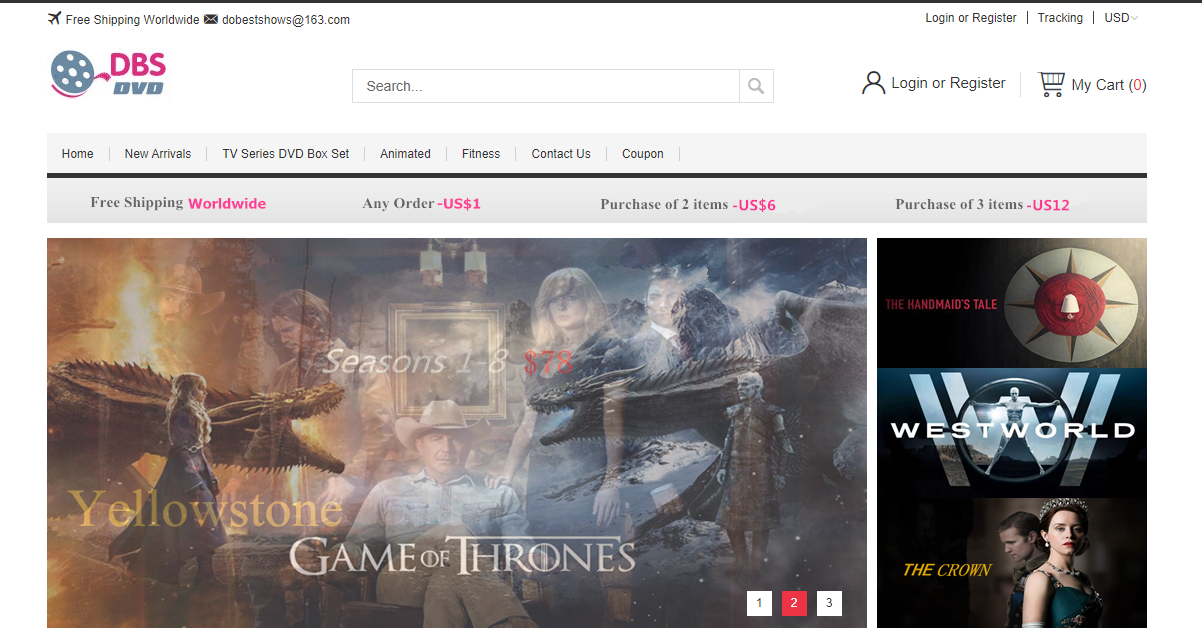Click the Free Shipping Worldwide promo text
The image size is (1202, 642).
[178, 203]
